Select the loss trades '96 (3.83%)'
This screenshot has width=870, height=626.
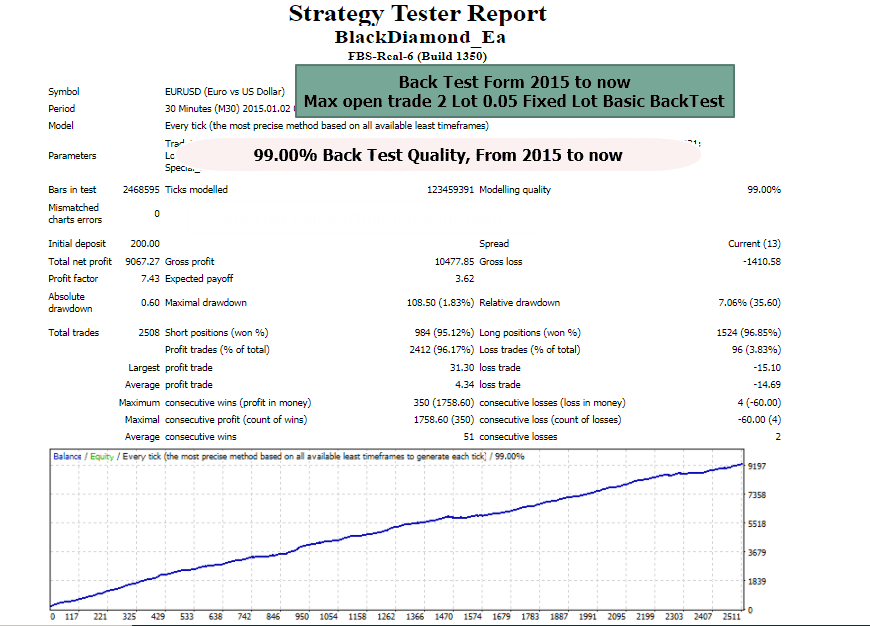coord(756,350)
